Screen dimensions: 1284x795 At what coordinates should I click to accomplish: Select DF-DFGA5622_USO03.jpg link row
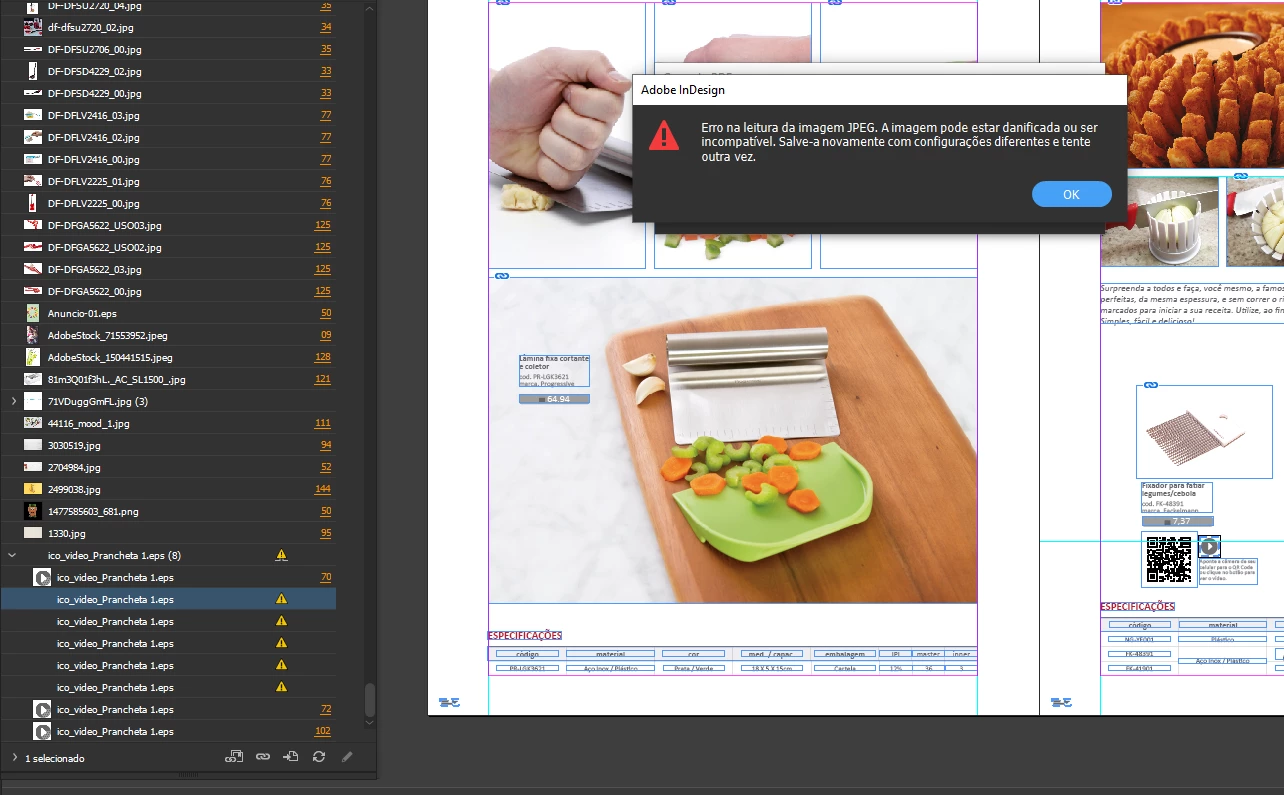[x=168, y=225]
